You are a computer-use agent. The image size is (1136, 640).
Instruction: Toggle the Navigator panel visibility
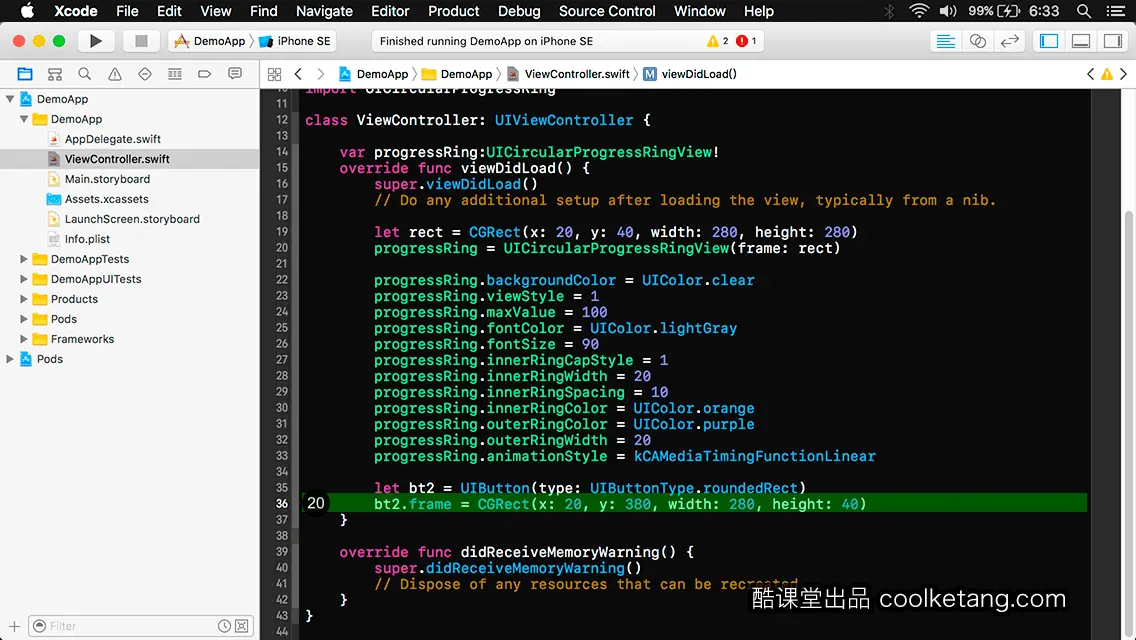coord(1049,41)
